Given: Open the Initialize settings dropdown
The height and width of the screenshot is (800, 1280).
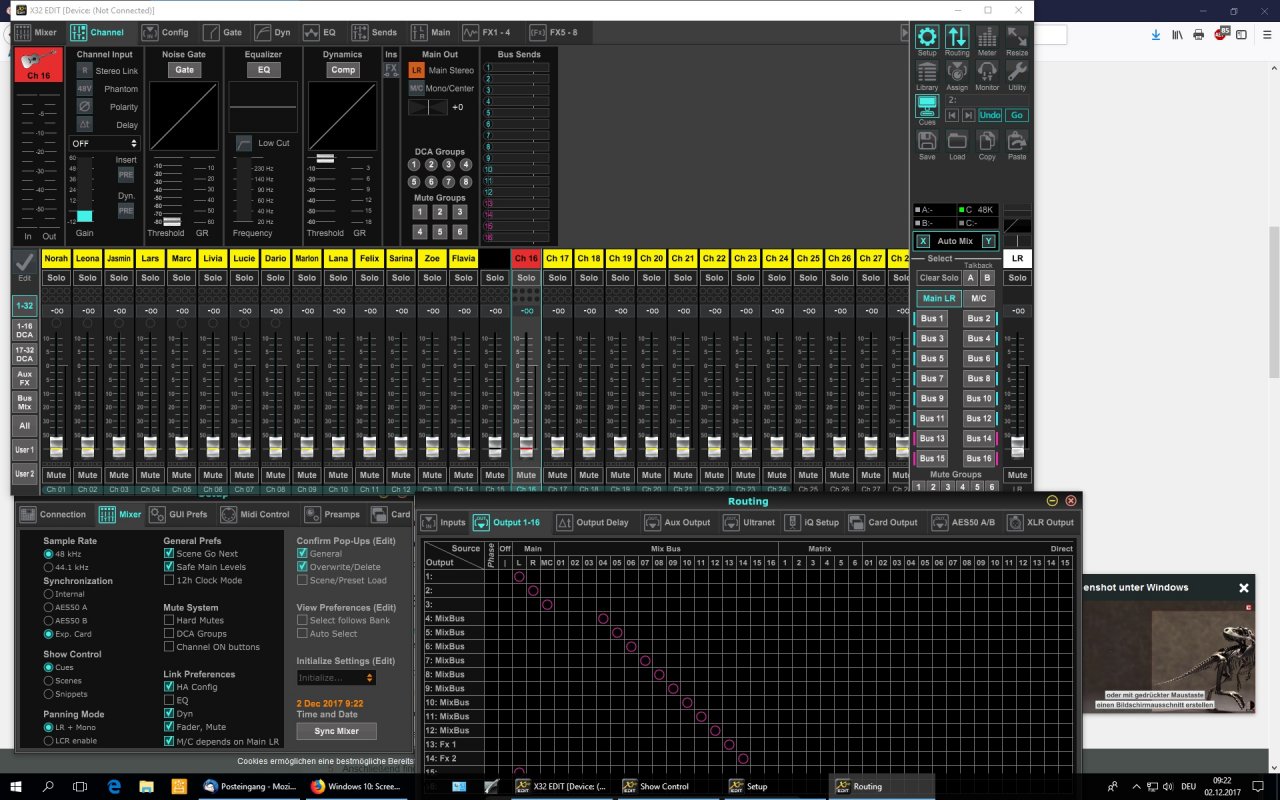Looking at the screenshot, I should [336, 678].
